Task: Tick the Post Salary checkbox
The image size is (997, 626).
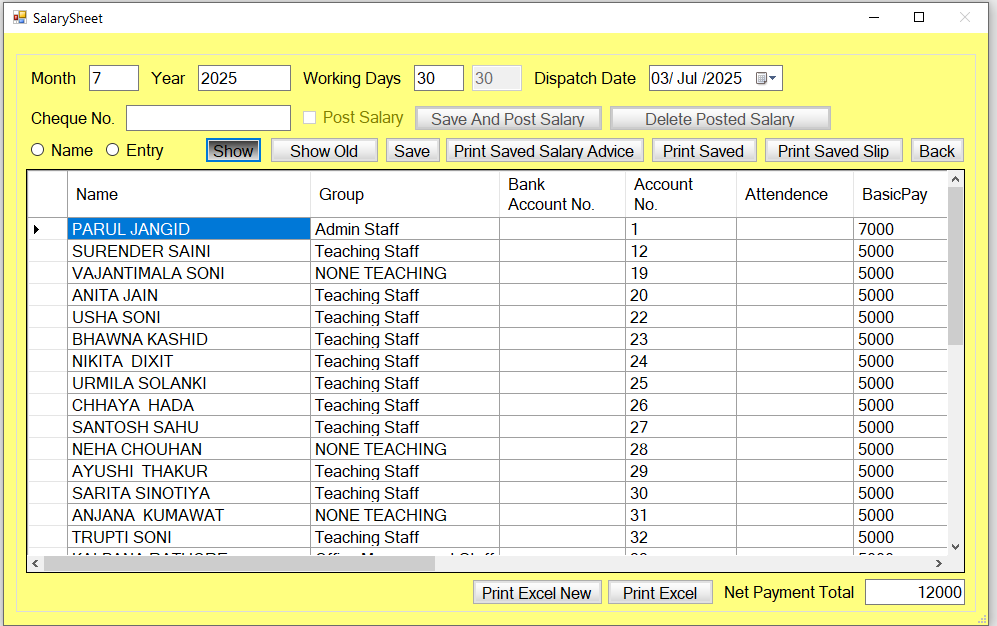Action: (310, 118)
